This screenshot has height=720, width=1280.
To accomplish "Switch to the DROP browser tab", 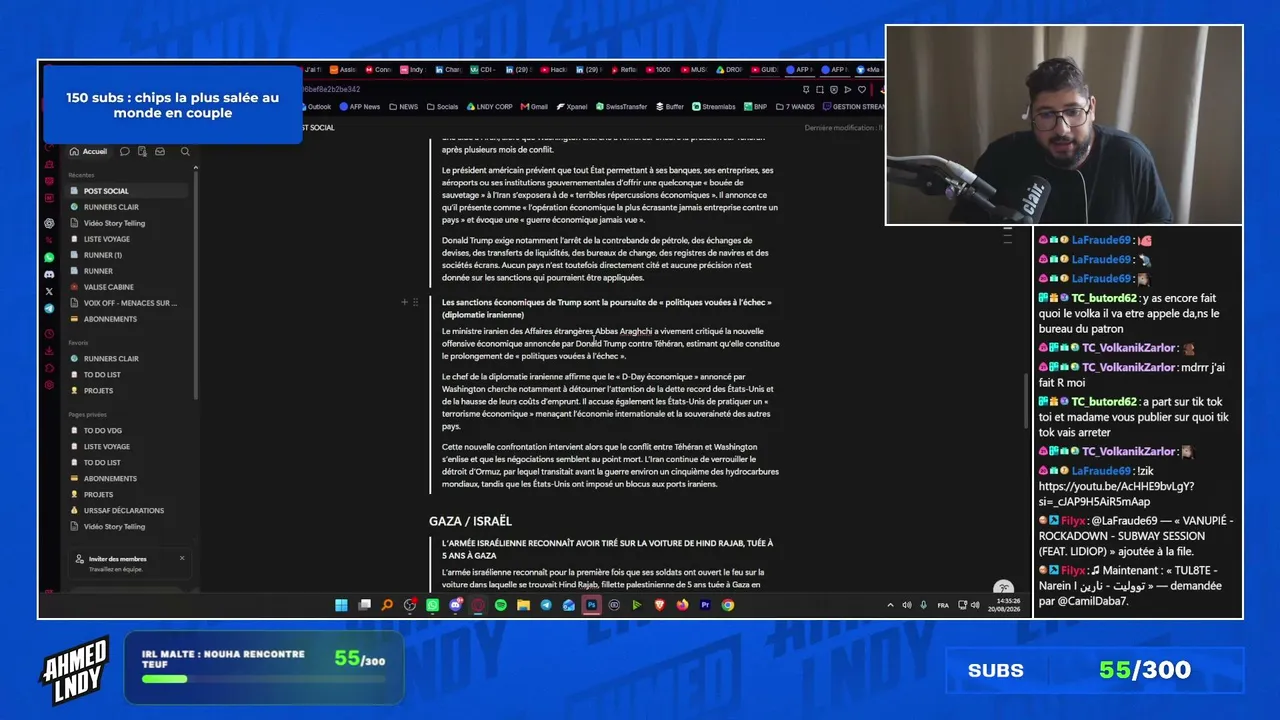I will [729, 70].
